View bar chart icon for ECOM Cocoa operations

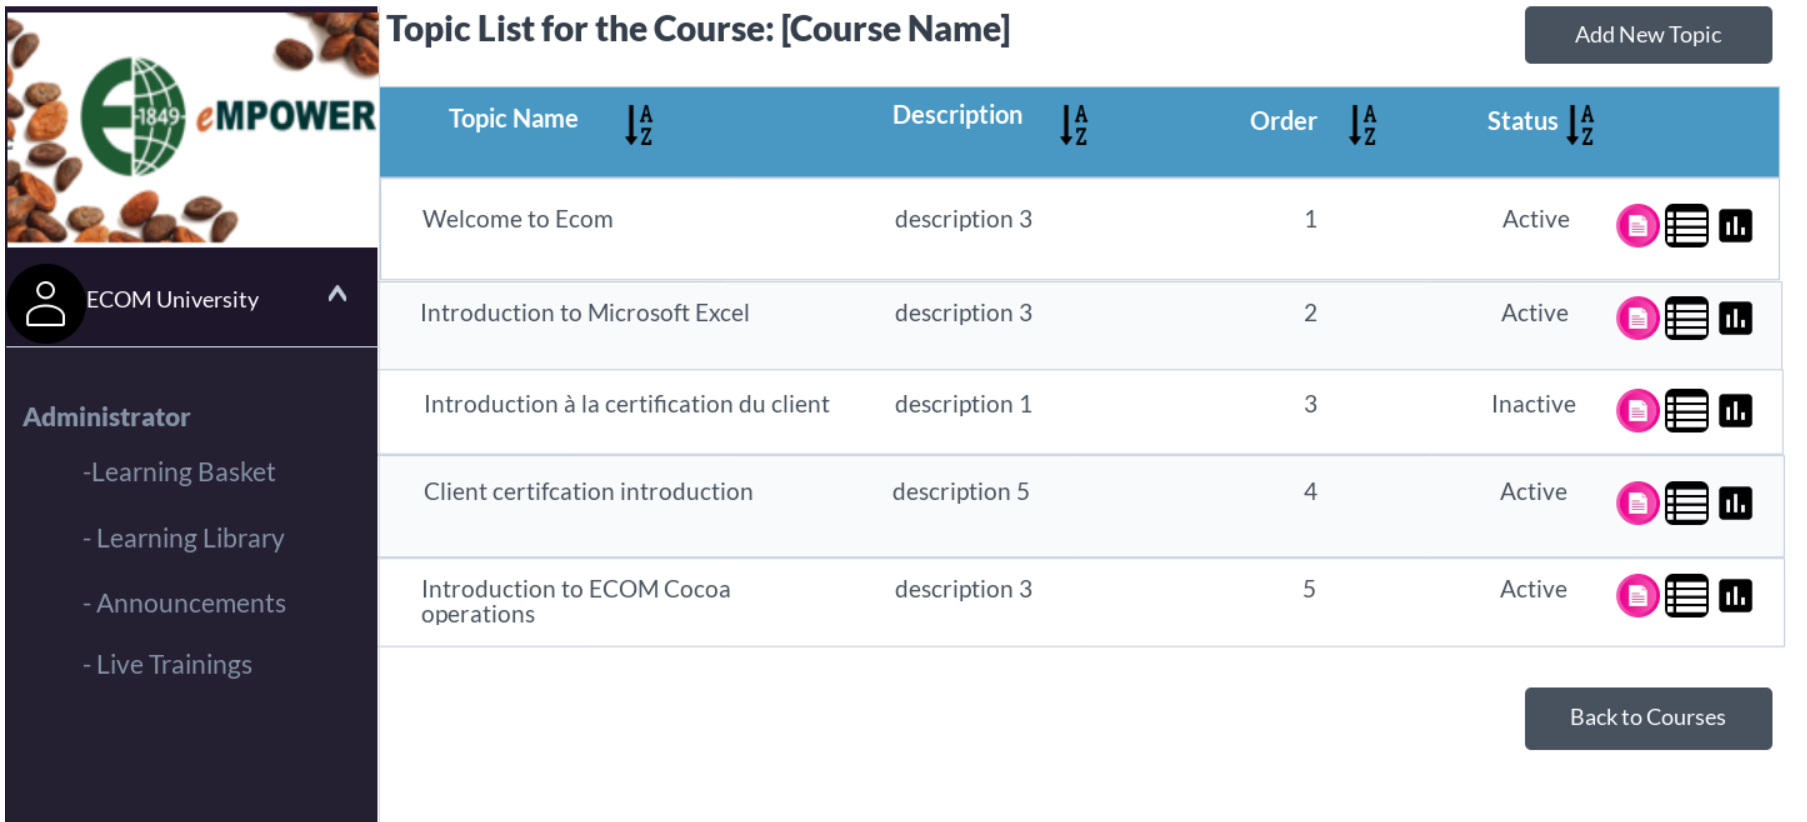click(1735, 596)
